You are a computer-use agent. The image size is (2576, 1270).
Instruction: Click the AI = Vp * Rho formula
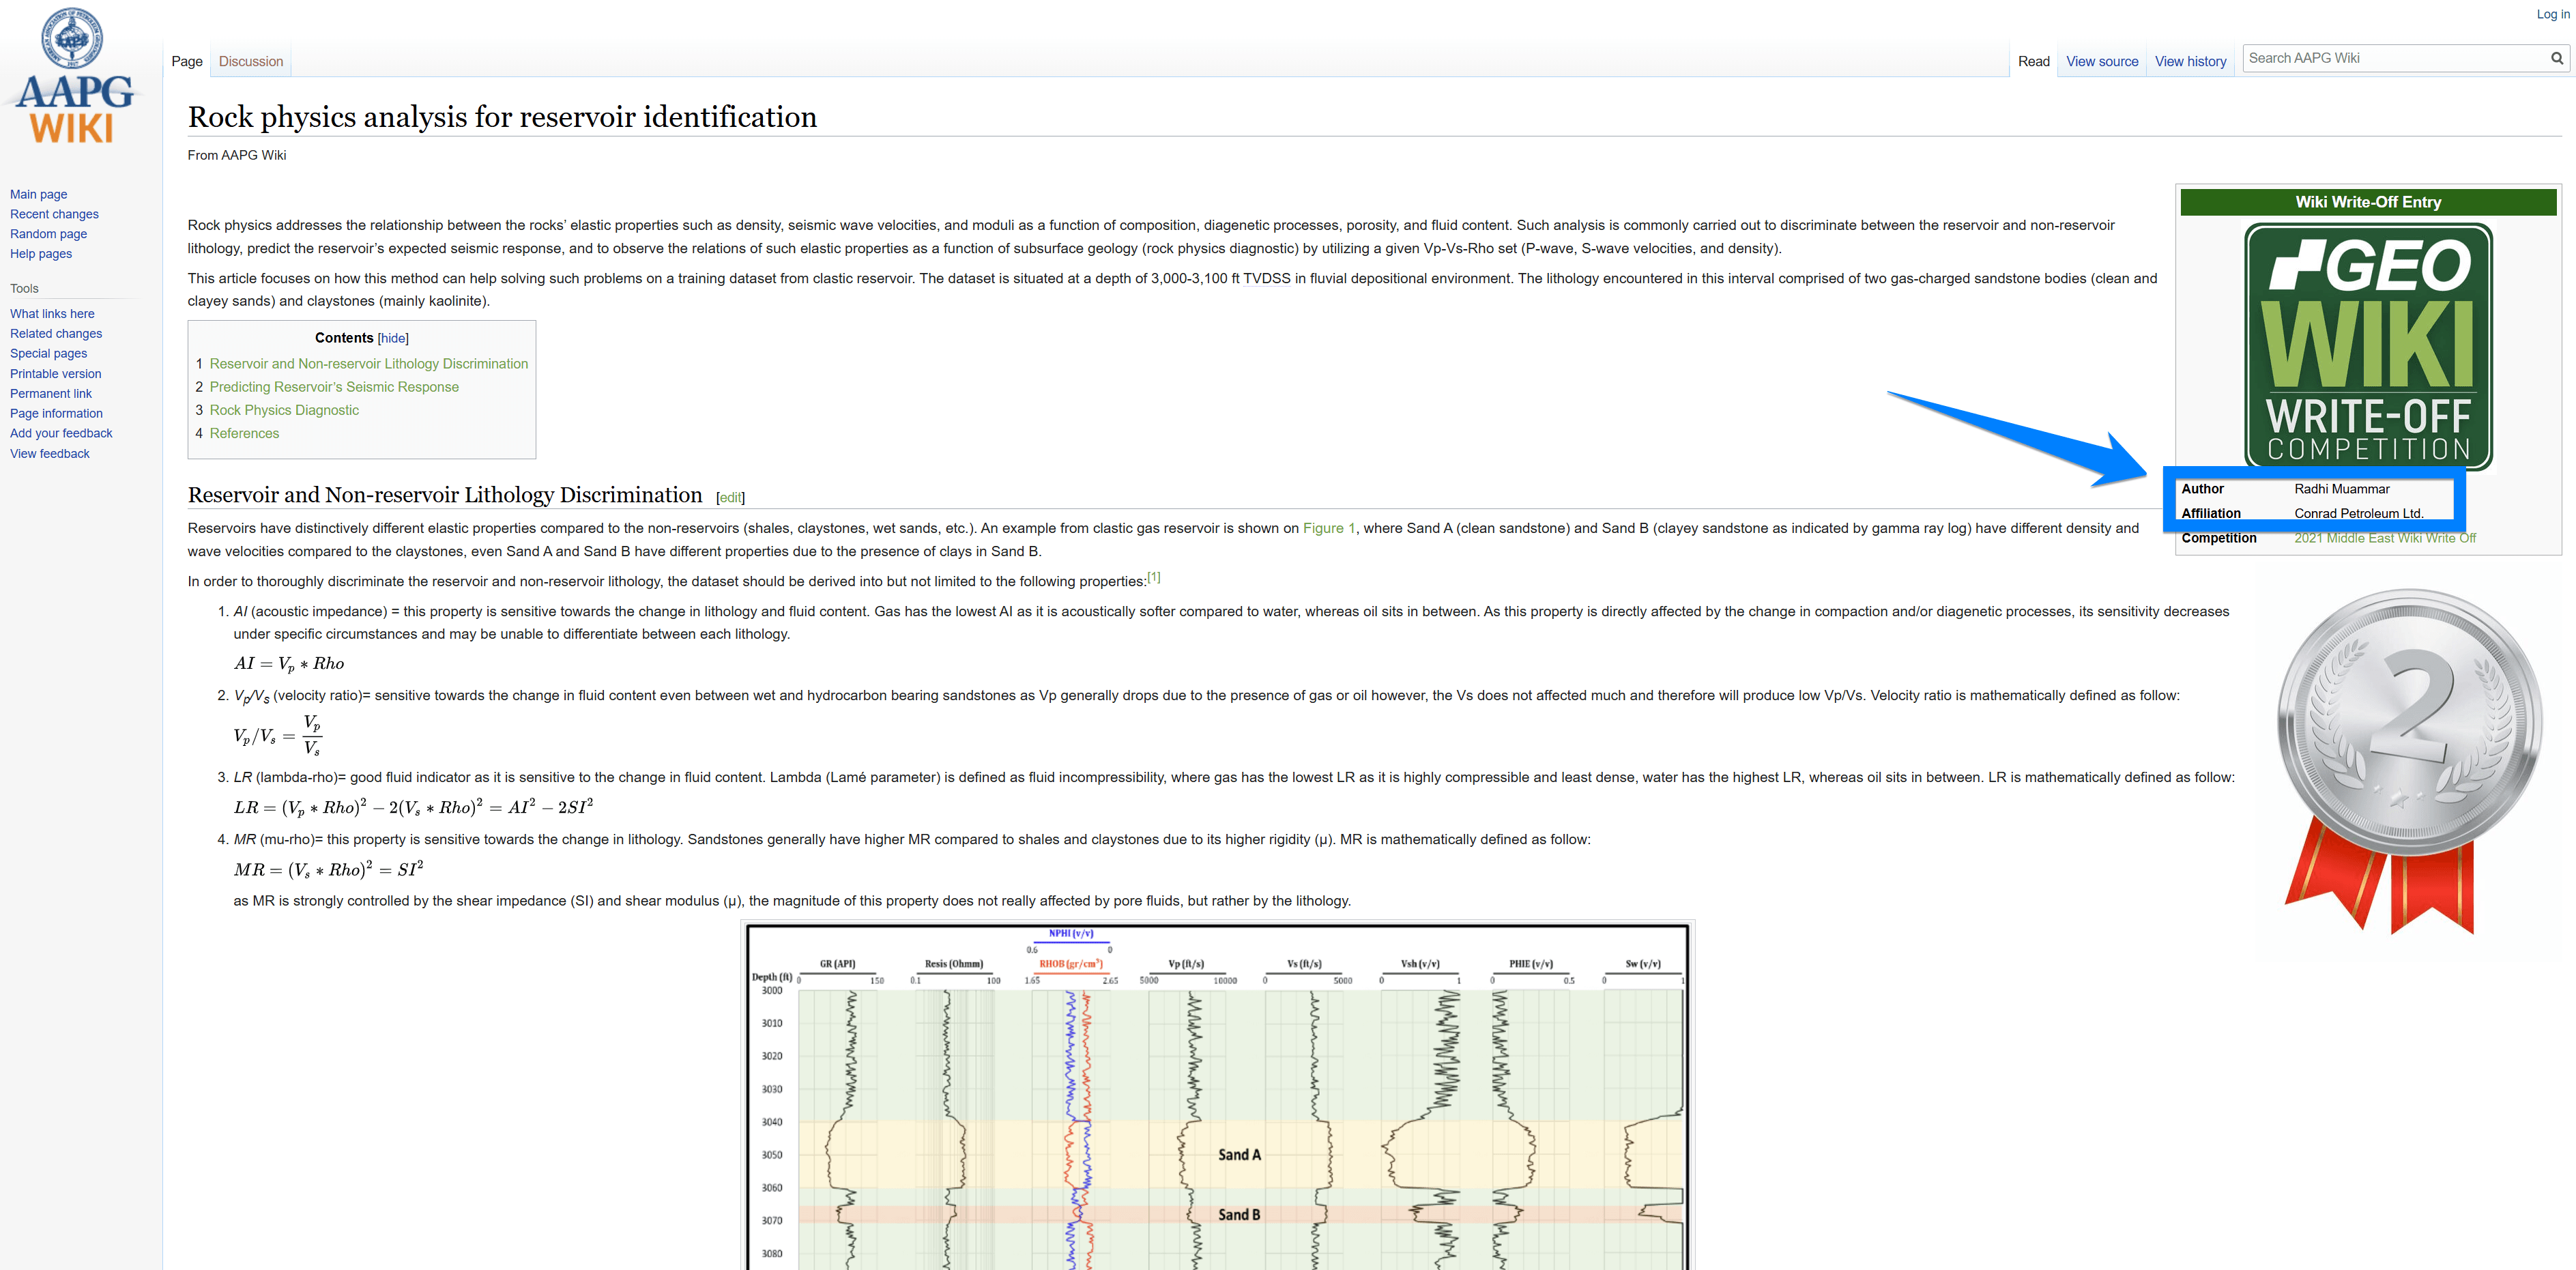289,663
